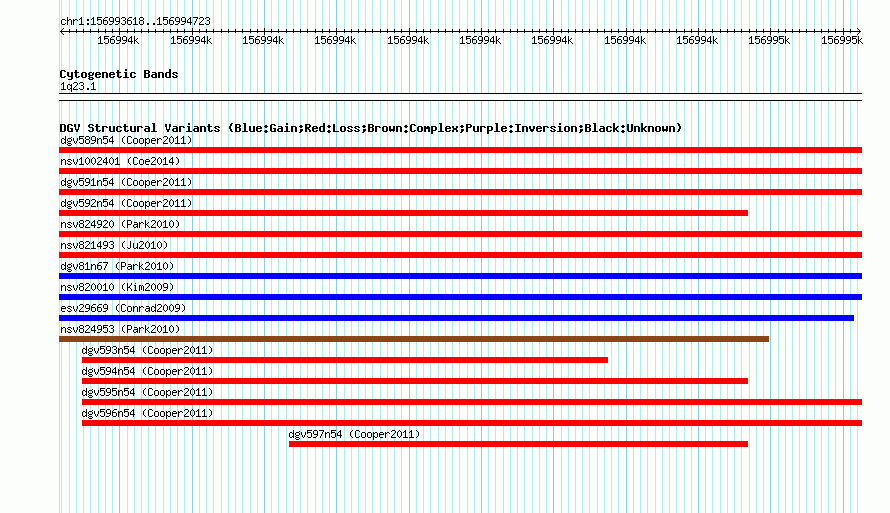The height and width of the screenshot is (513, 890).
Task: Click the red bar of nsv824920
Action: pos(460,234)
